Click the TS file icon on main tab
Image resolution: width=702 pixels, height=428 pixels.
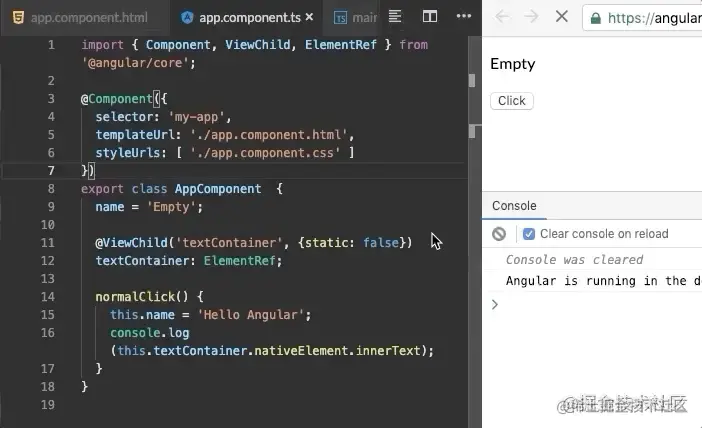340,17
